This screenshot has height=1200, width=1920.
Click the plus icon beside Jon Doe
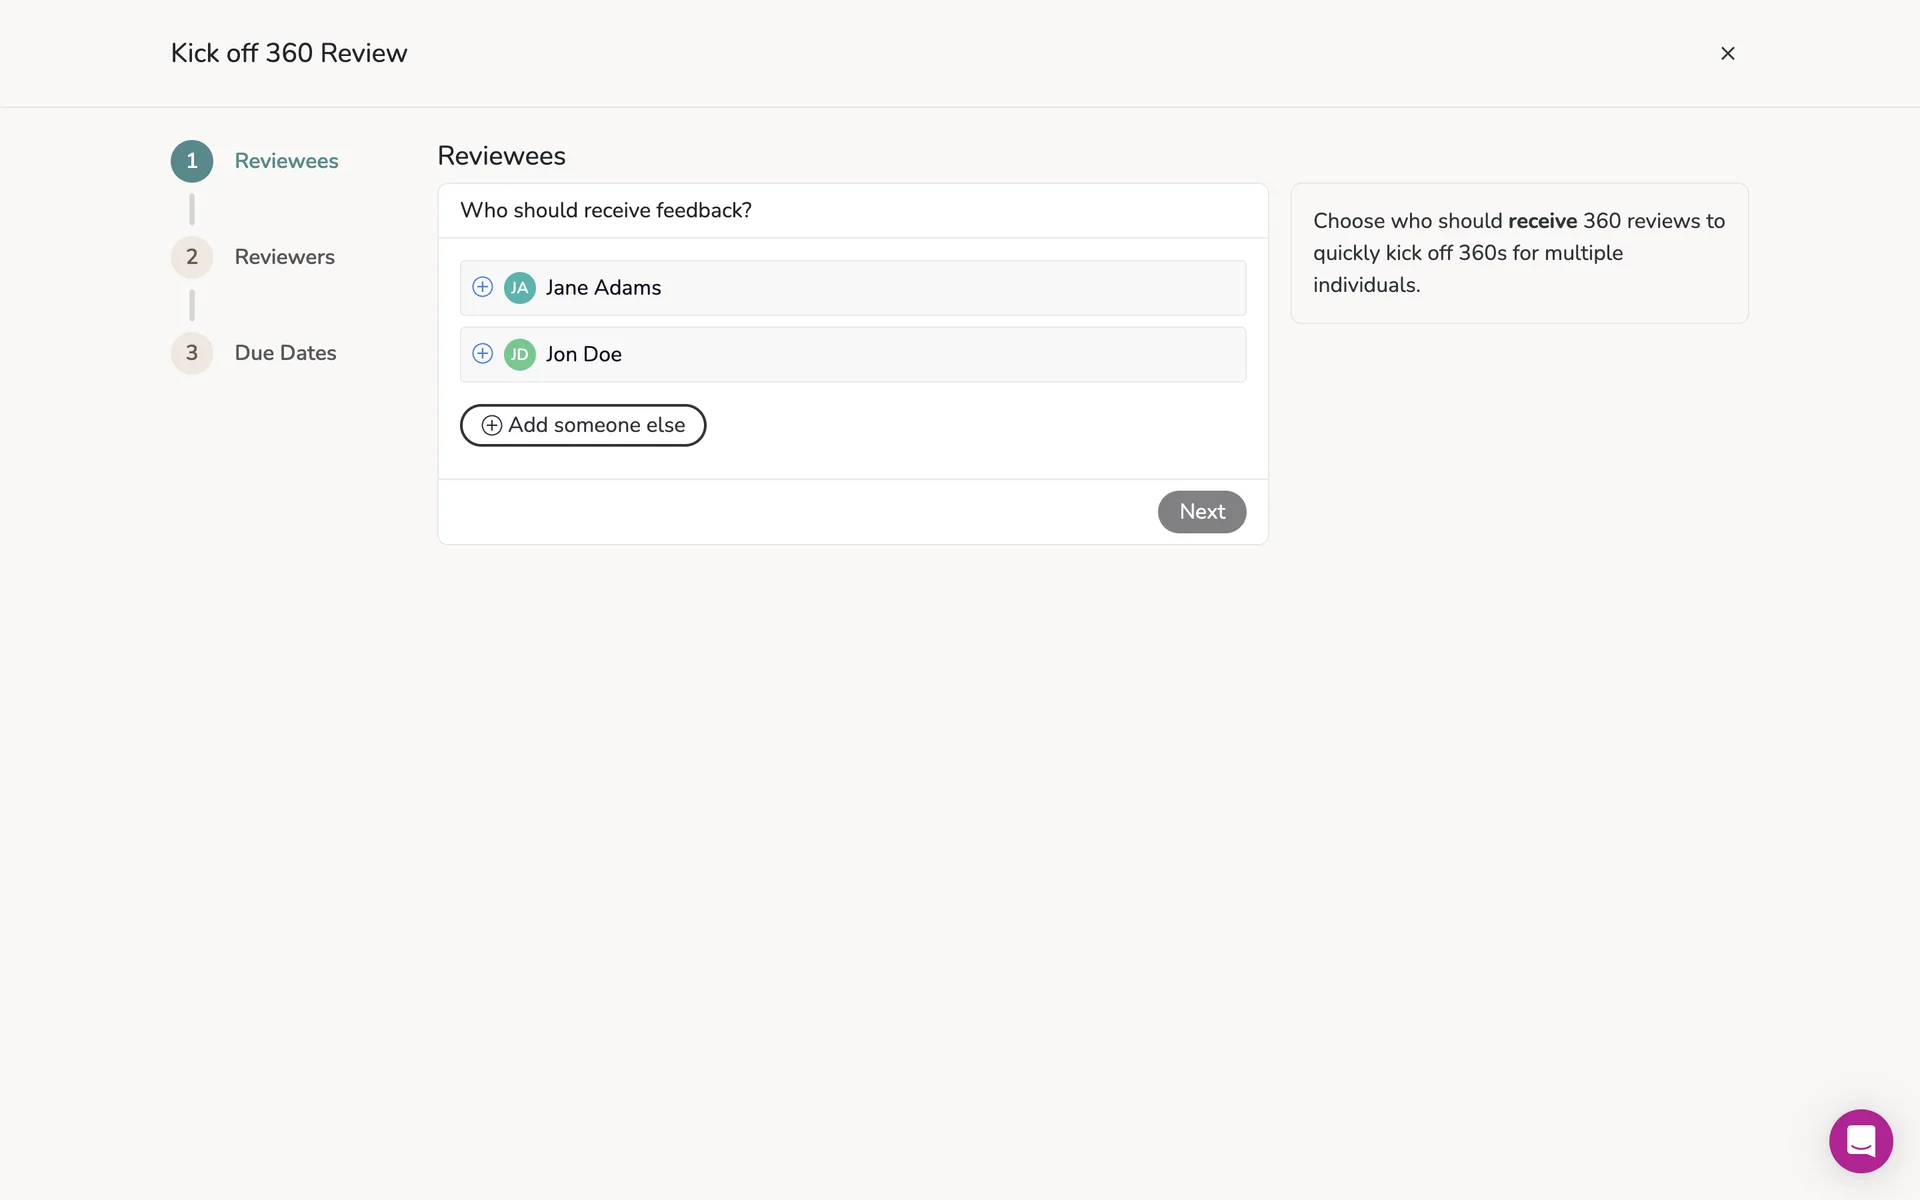pos(482,354)
